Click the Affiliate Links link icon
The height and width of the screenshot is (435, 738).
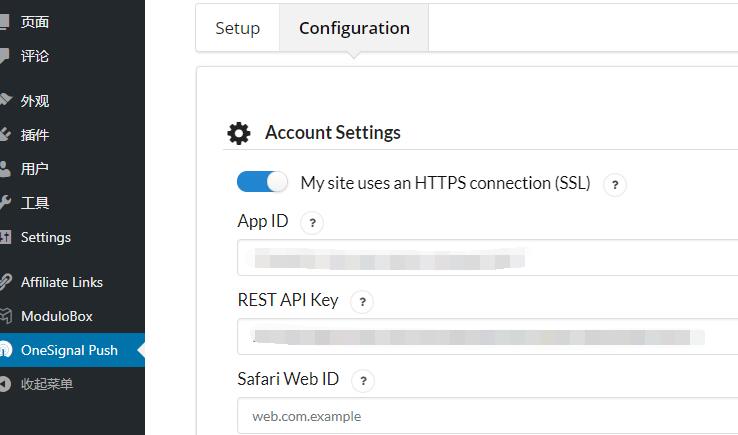[5, 282]
